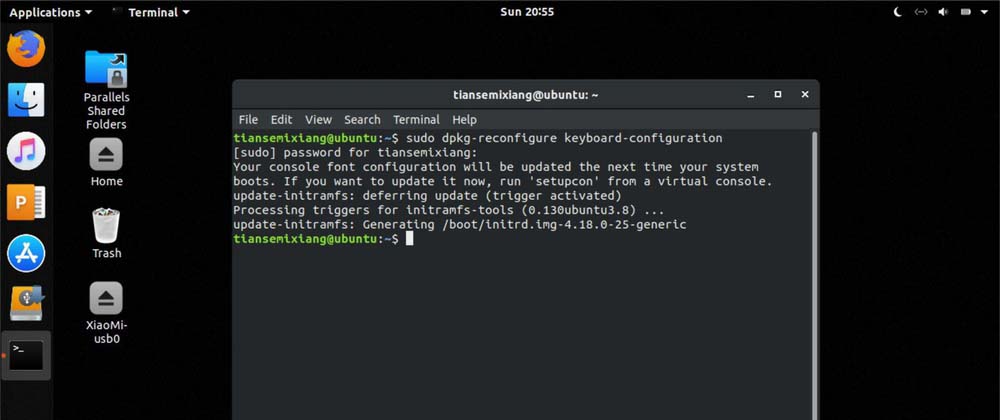Viewport: 1000px width, 420px height.
Task: Open the iTunes music icon
Action: point(26,151)
